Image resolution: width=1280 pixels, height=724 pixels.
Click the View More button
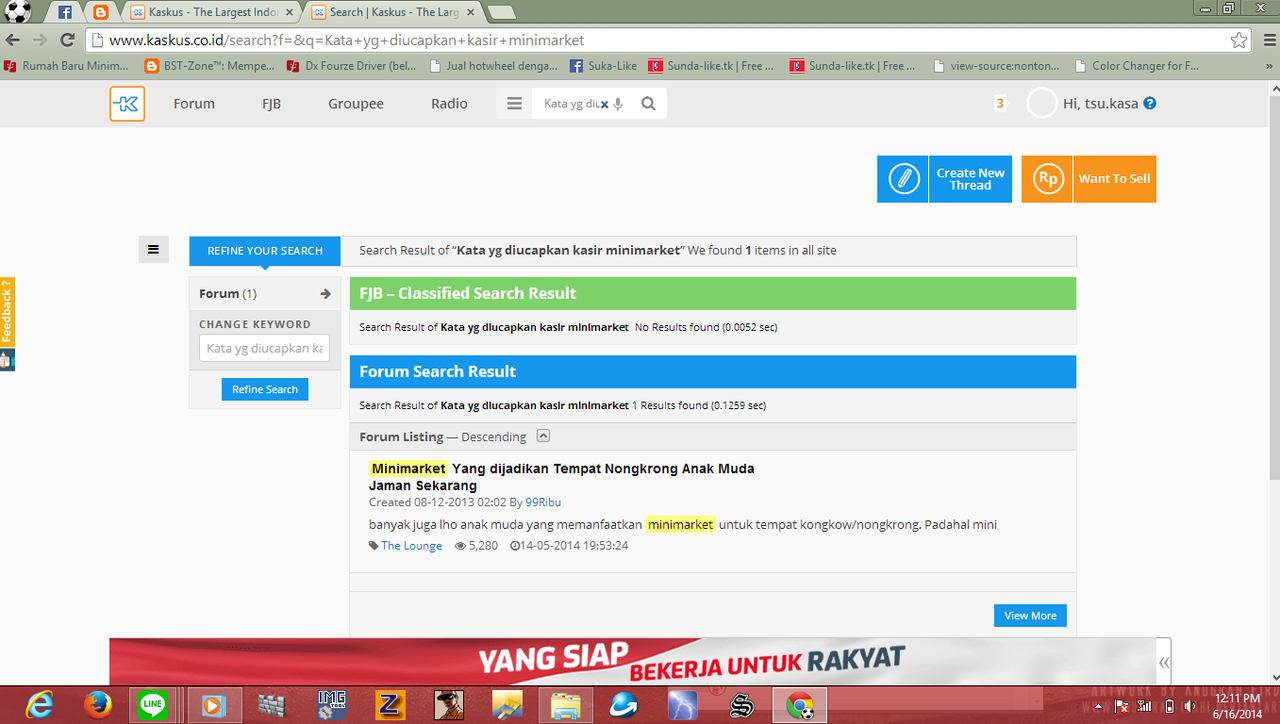(x=1030, y=615)
